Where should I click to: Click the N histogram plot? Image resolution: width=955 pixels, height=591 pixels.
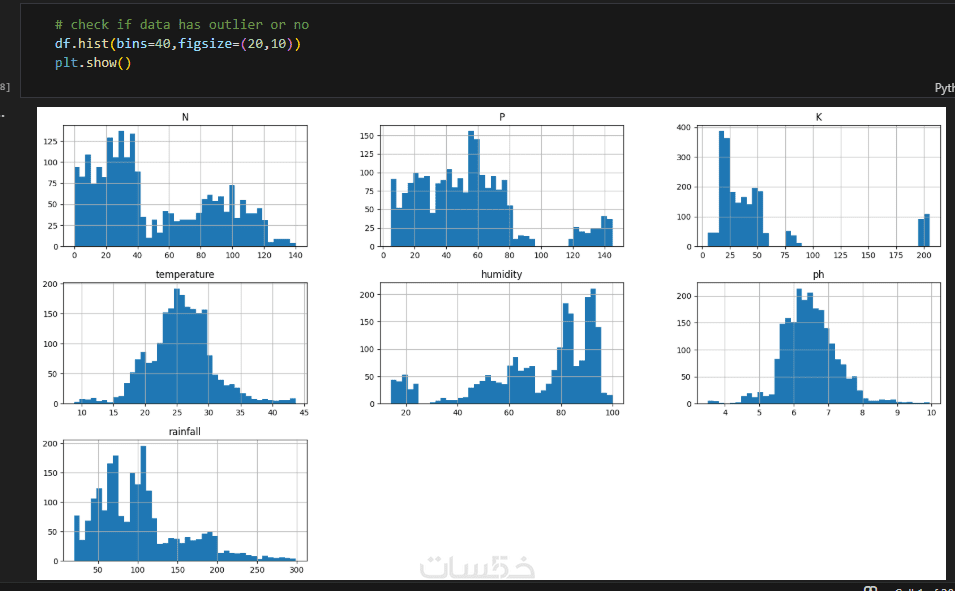click(185, 186)
